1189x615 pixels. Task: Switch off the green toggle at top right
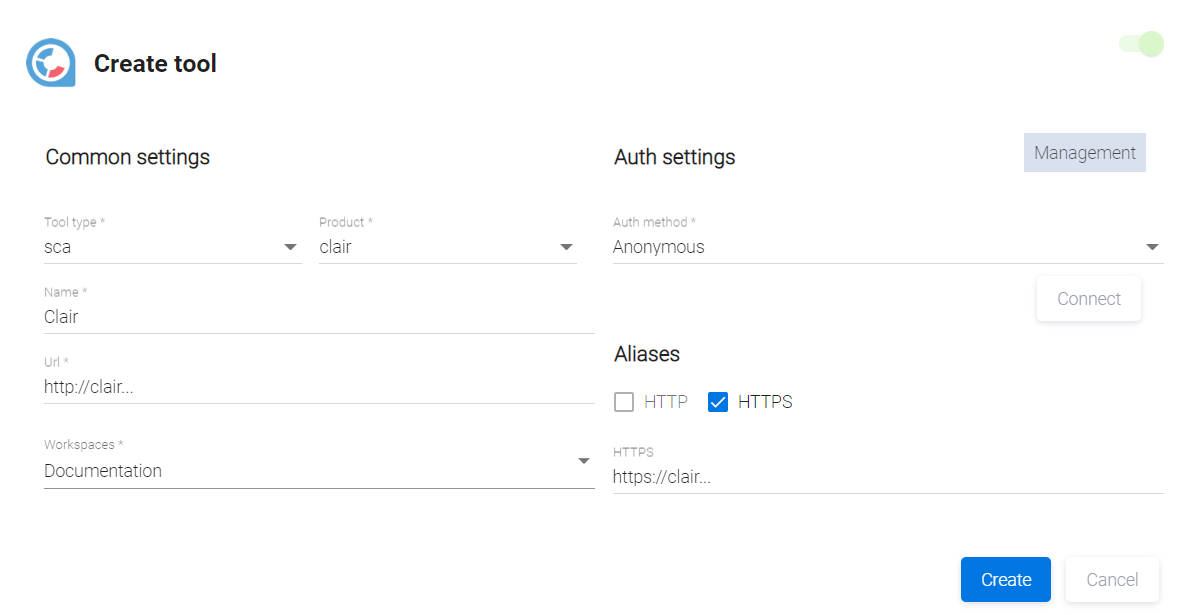click(x=1142, y=44)
